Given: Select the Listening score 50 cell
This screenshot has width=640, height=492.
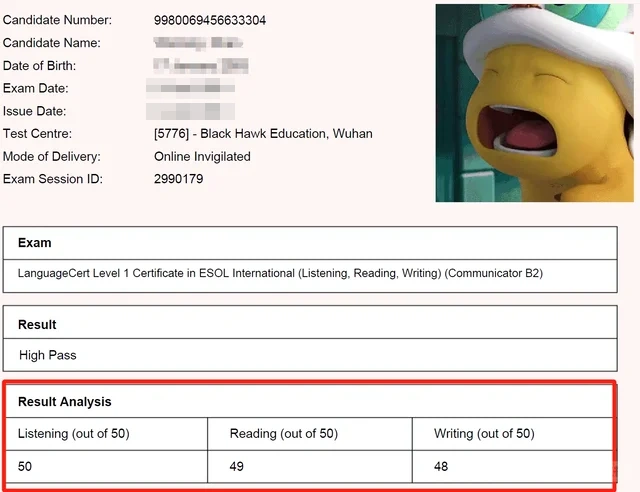Looking at the screenshot, I should pos(107,466).
